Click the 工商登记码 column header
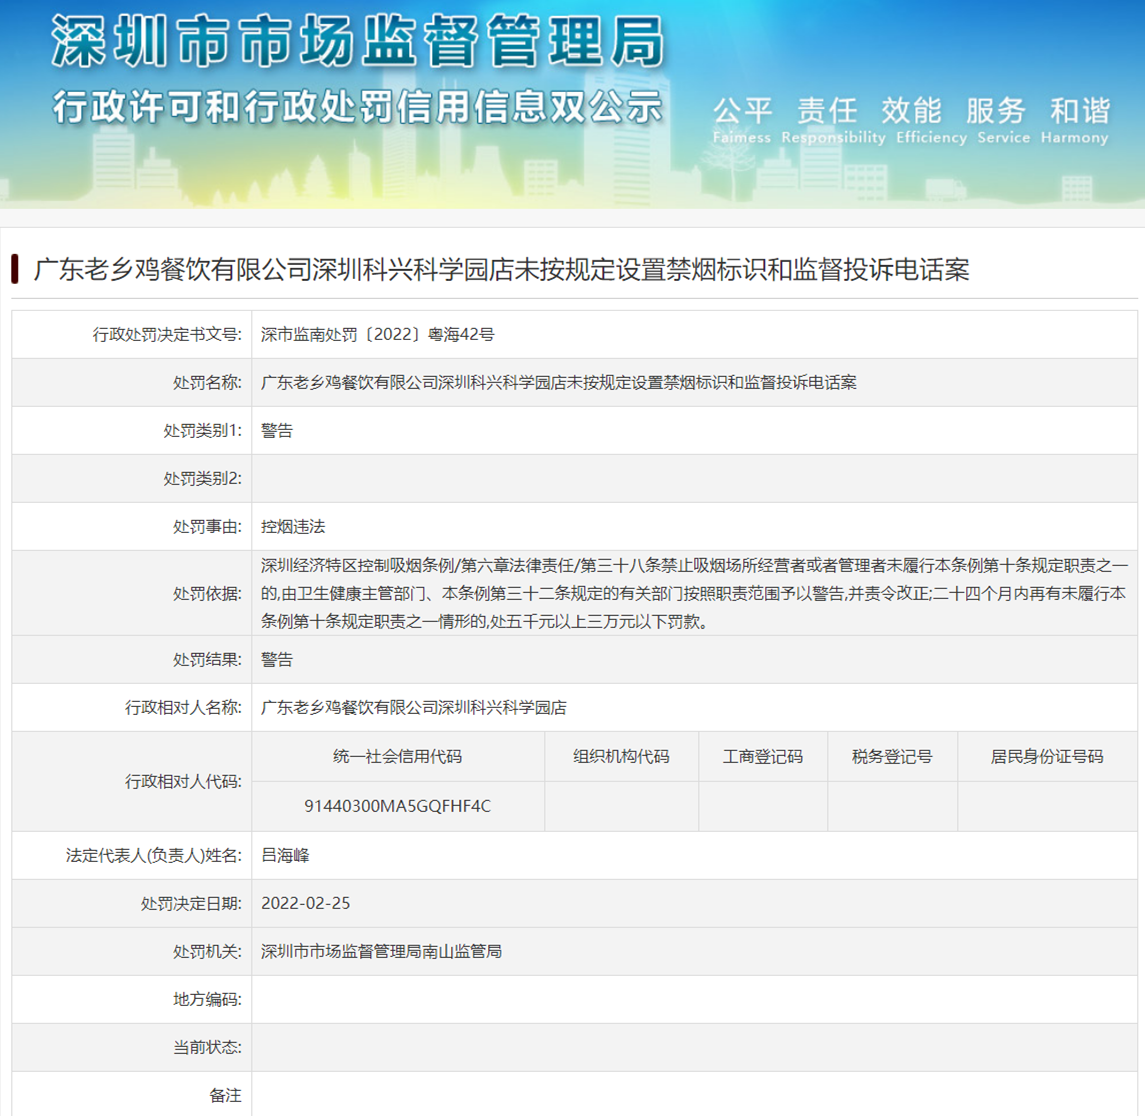Screen dimensions: 1145x1116 (763, 757)
